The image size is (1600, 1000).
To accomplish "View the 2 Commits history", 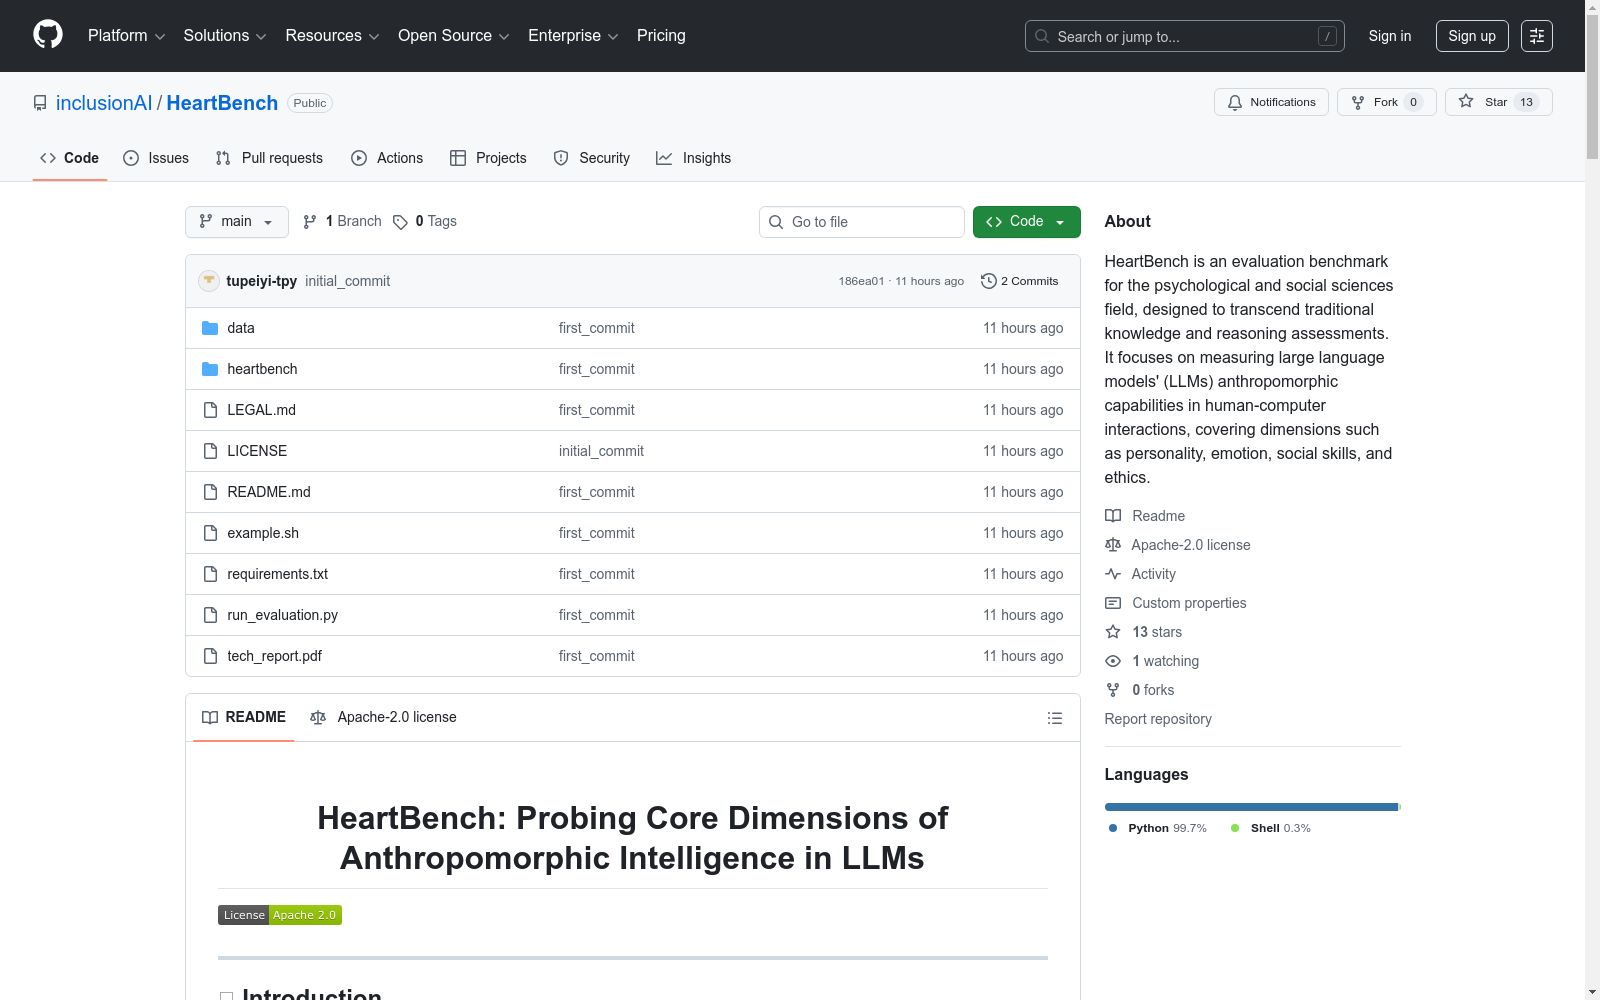I will pyautogui.click(x=1020, y=281).
